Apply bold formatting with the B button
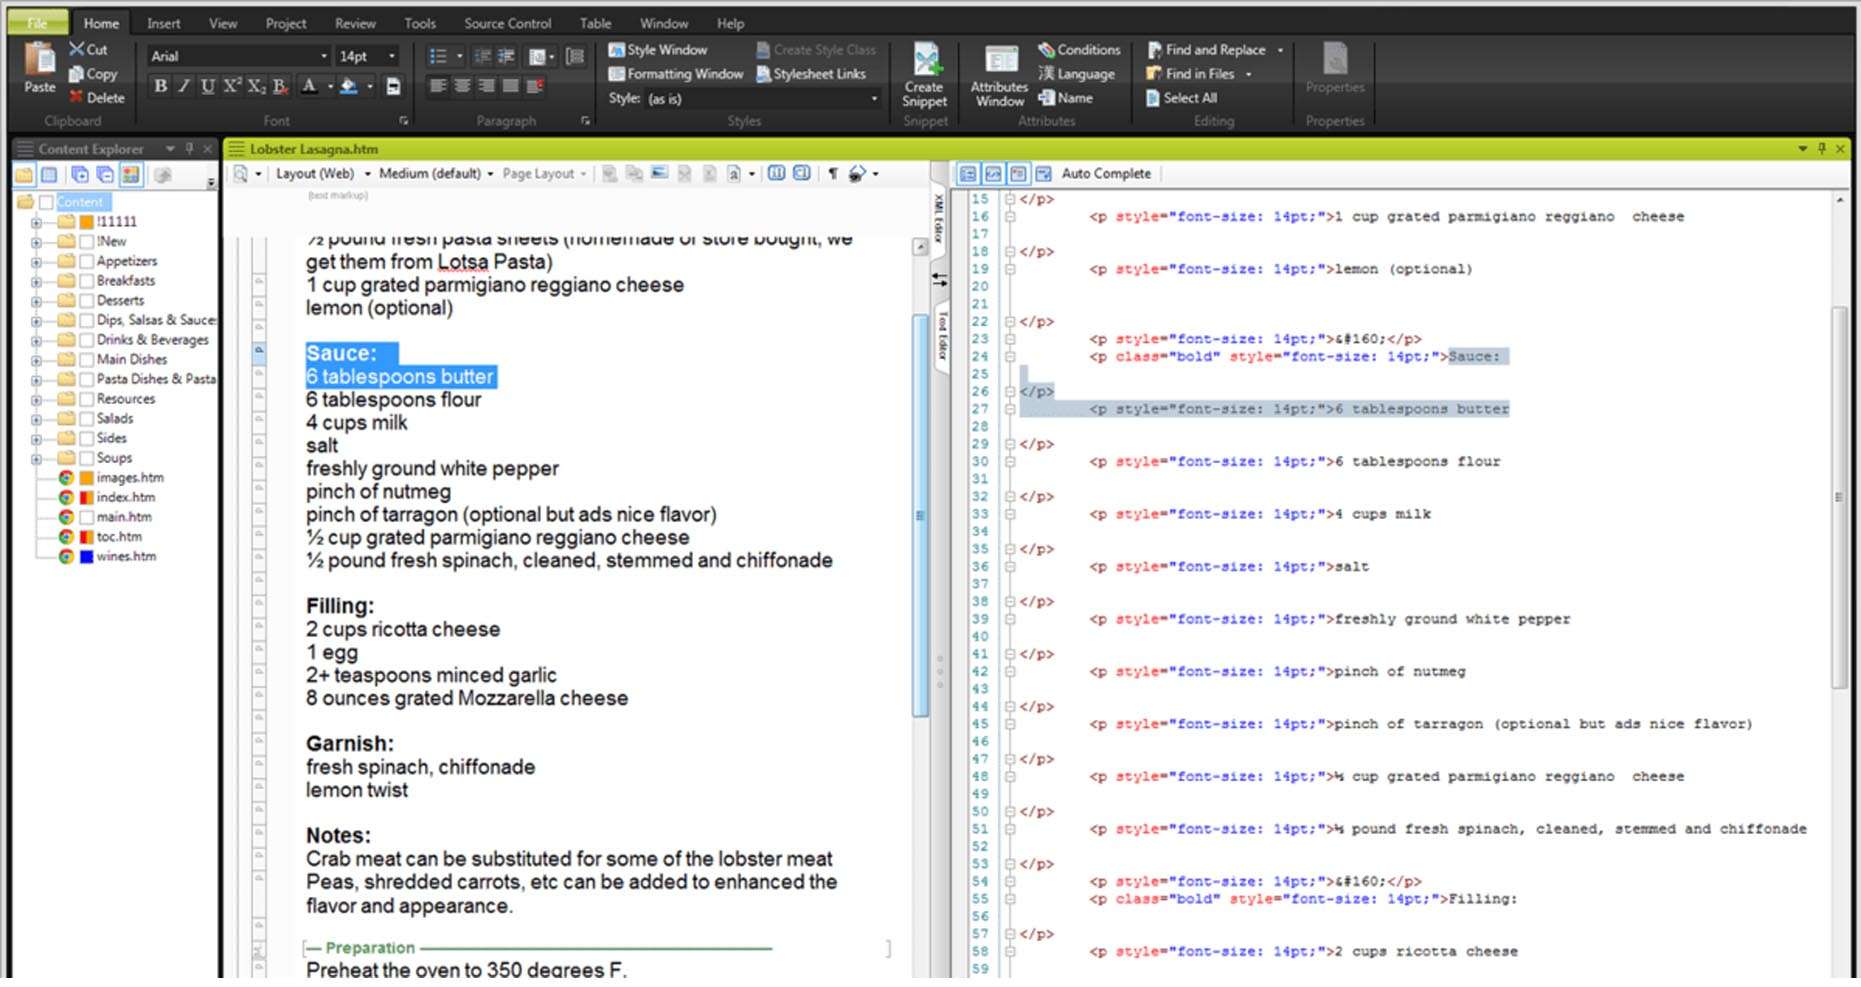 click(160, 87)
